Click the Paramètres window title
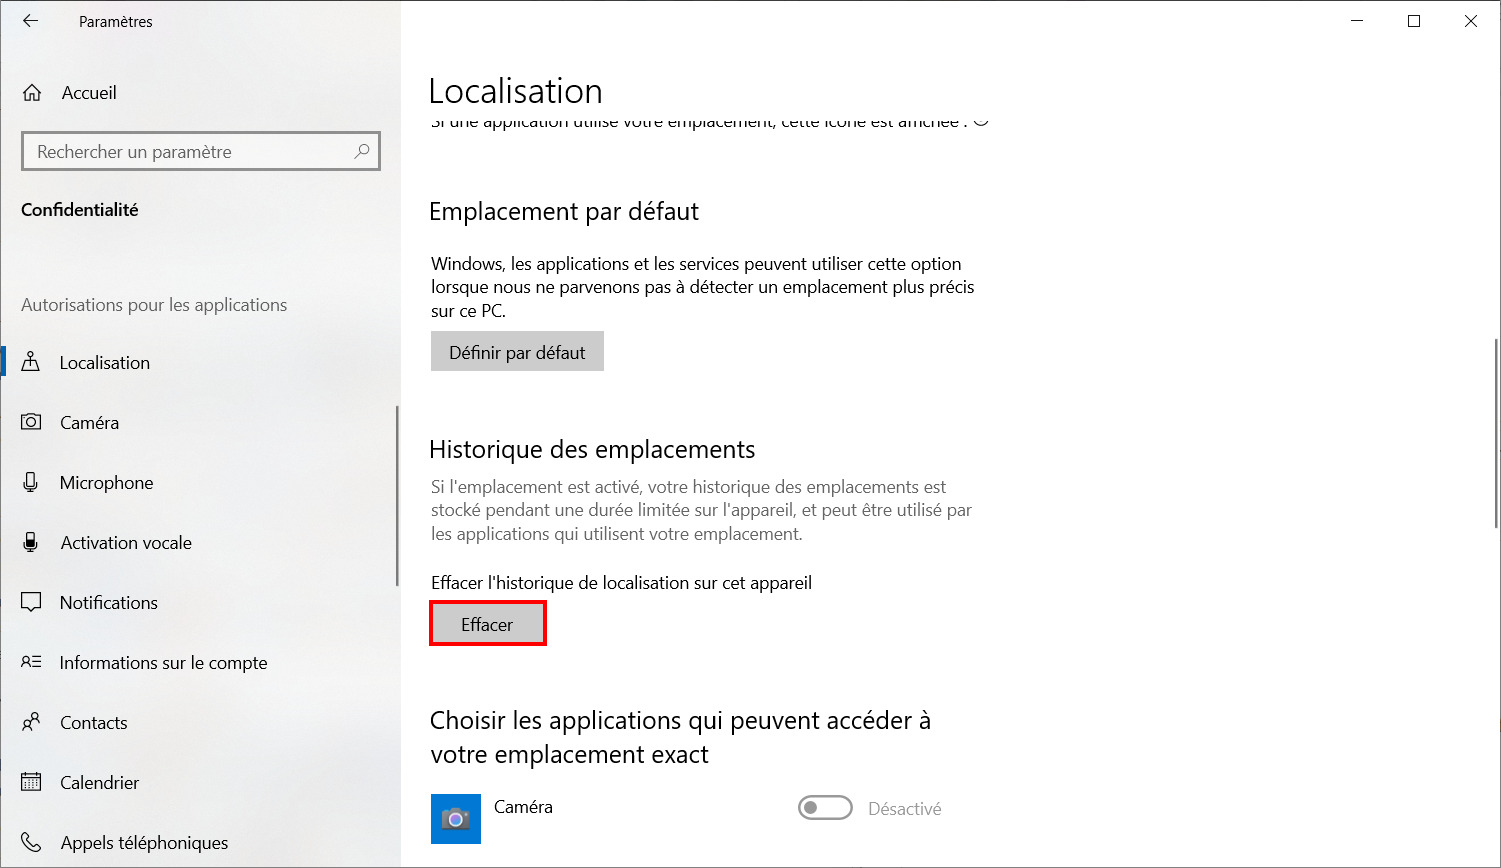The width and height of the screenshot is (1501, 868). (x=116, y=21)
